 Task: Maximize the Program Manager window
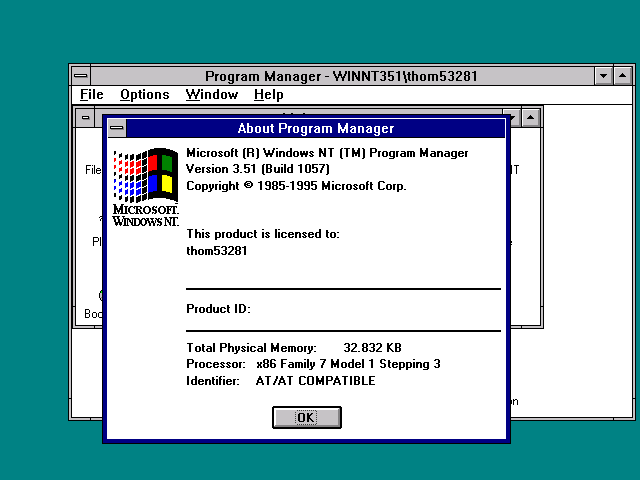[x=621, y=76]
